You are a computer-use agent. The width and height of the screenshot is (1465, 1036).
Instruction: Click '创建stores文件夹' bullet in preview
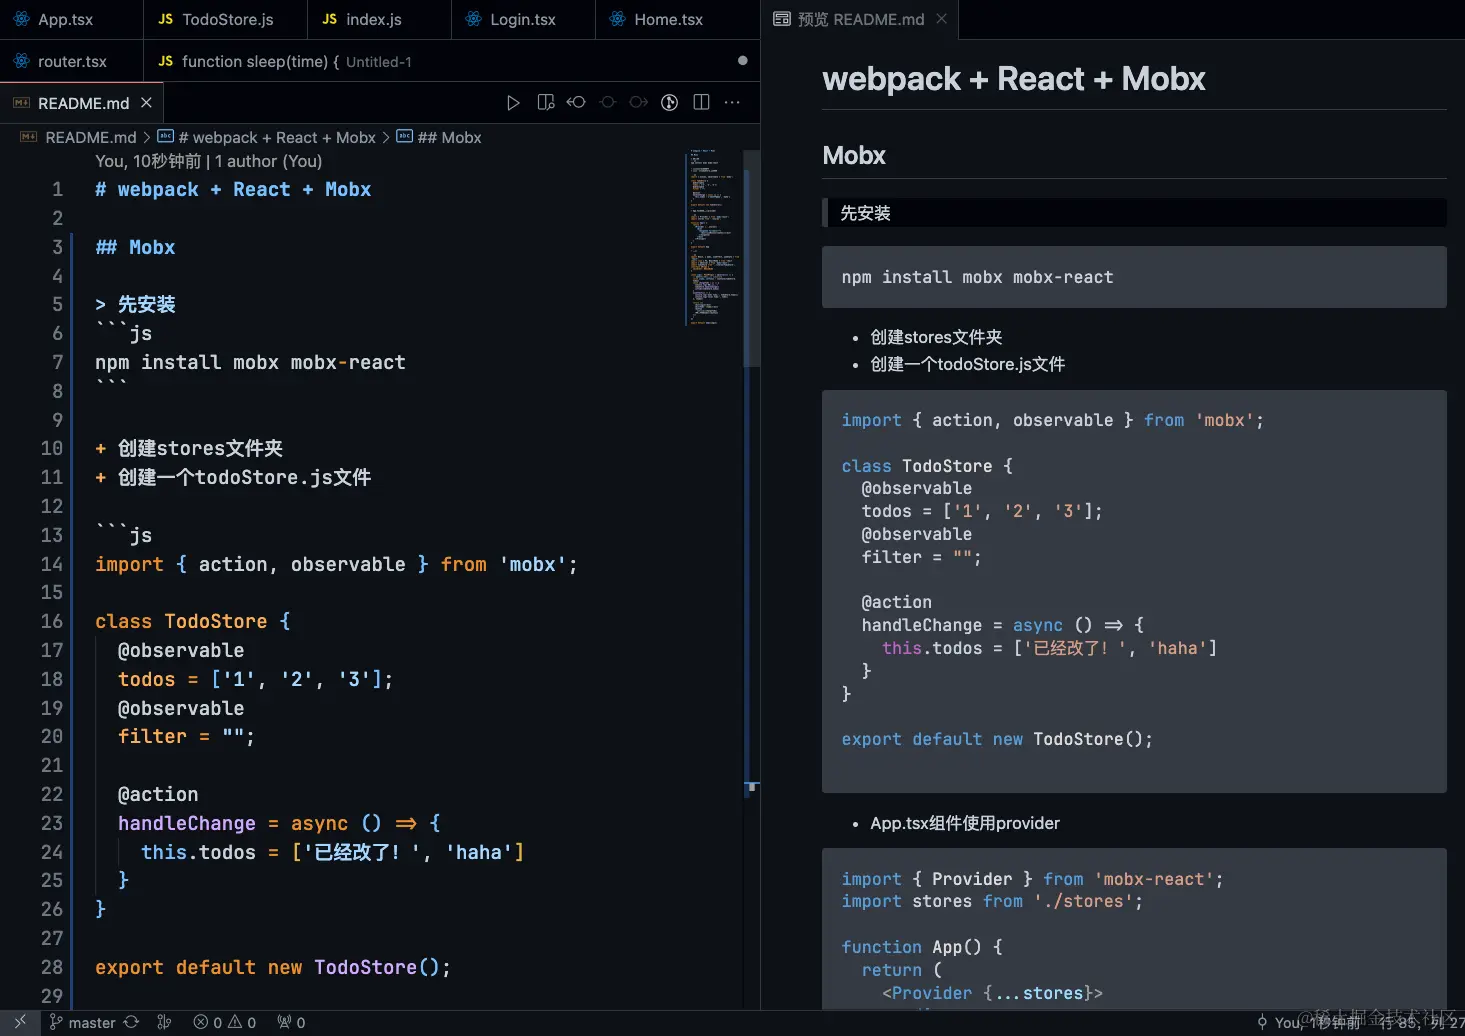coord(936,337)
